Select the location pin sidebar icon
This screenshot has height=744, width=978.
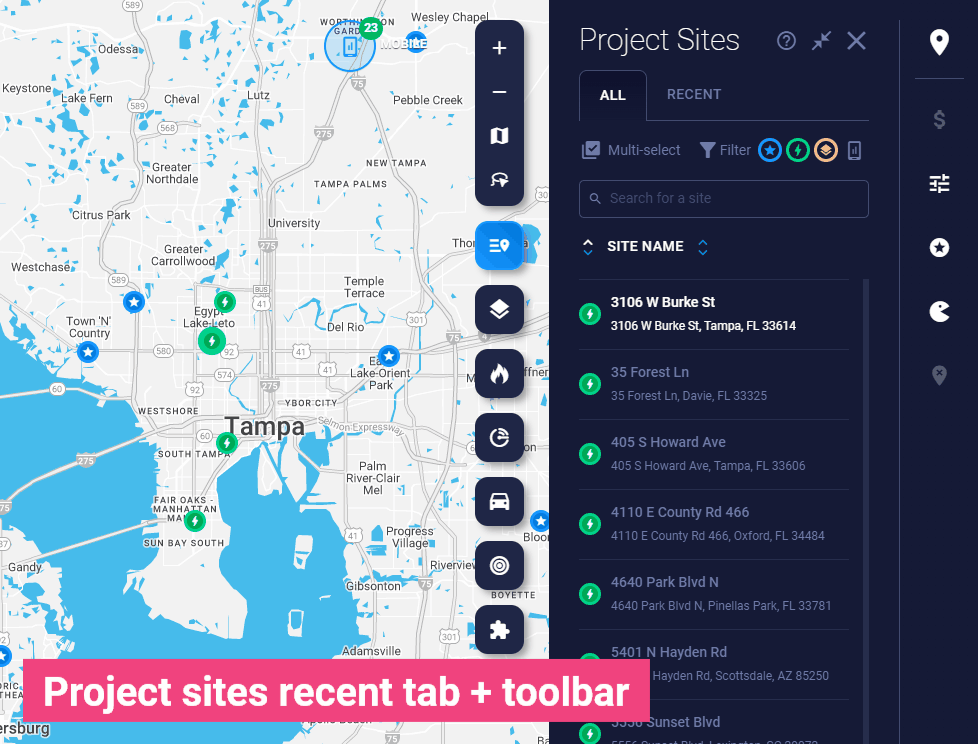click(x=939, y=42)
